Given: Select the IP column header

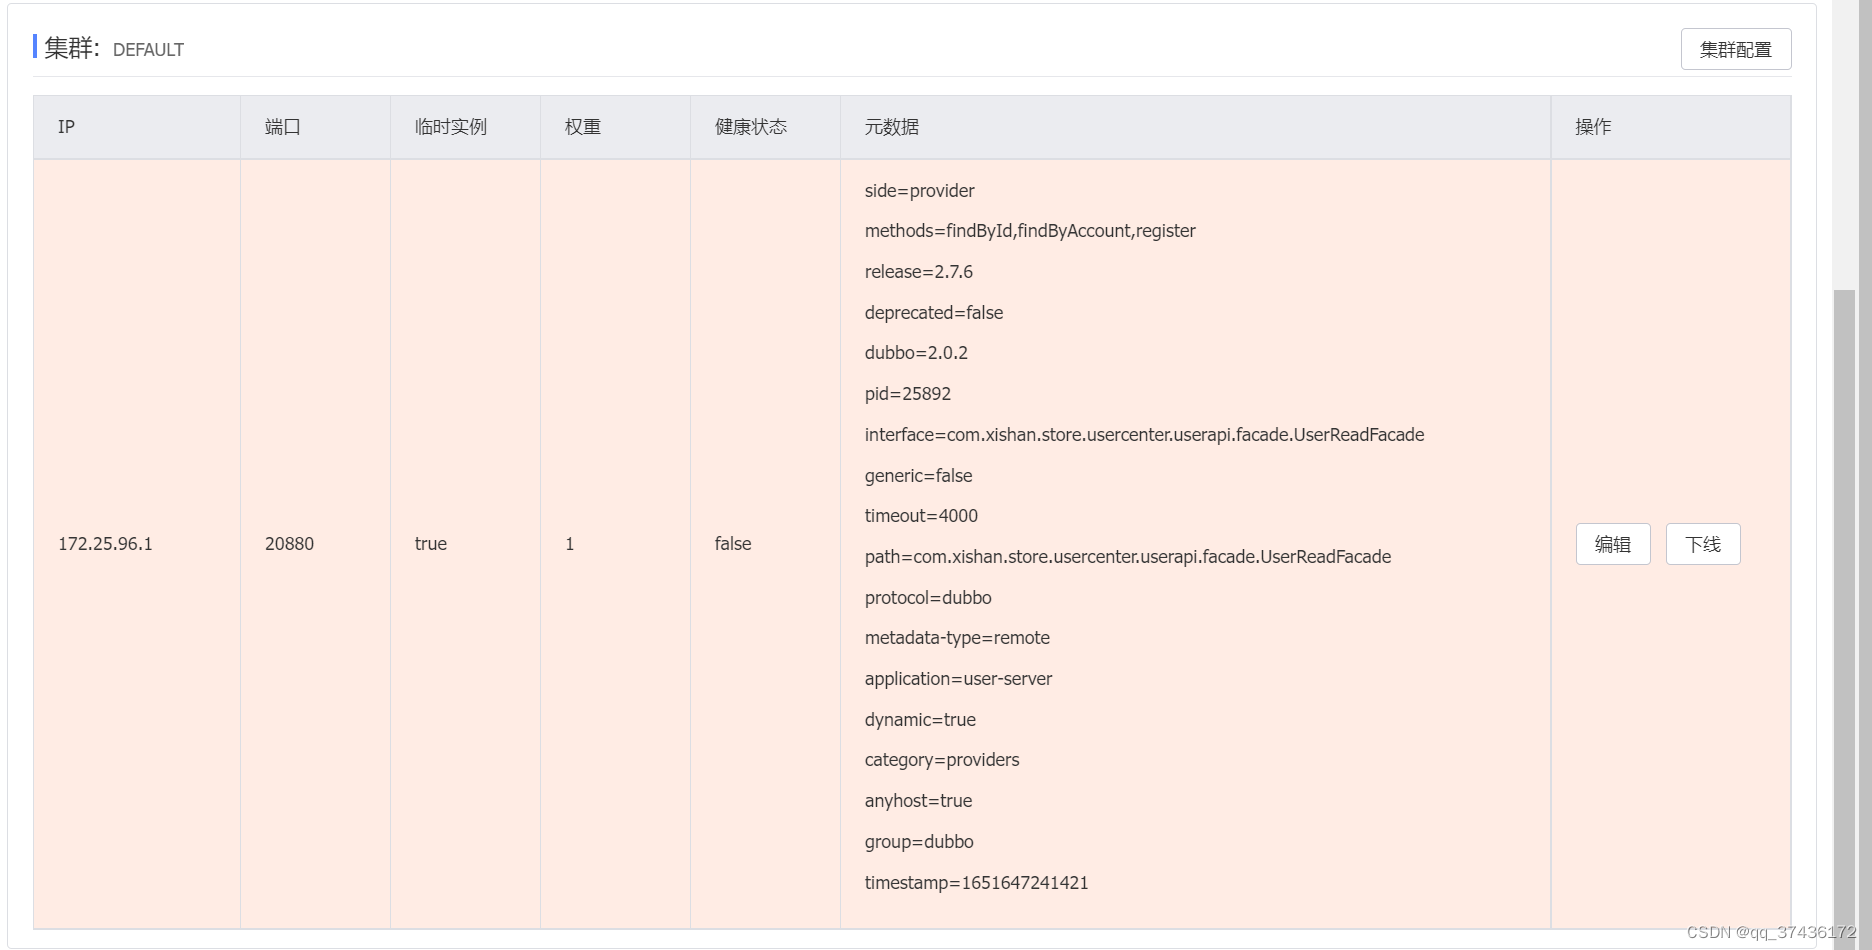Looking at the screenshot, I should [x=137, y=127].
